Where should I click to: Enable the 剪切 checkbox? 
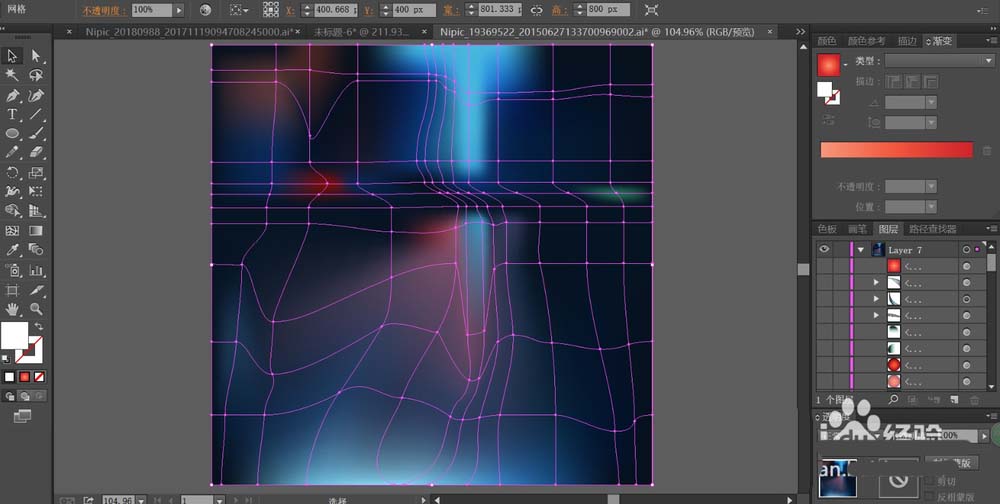pyautogui.click(x=929, y=481)
